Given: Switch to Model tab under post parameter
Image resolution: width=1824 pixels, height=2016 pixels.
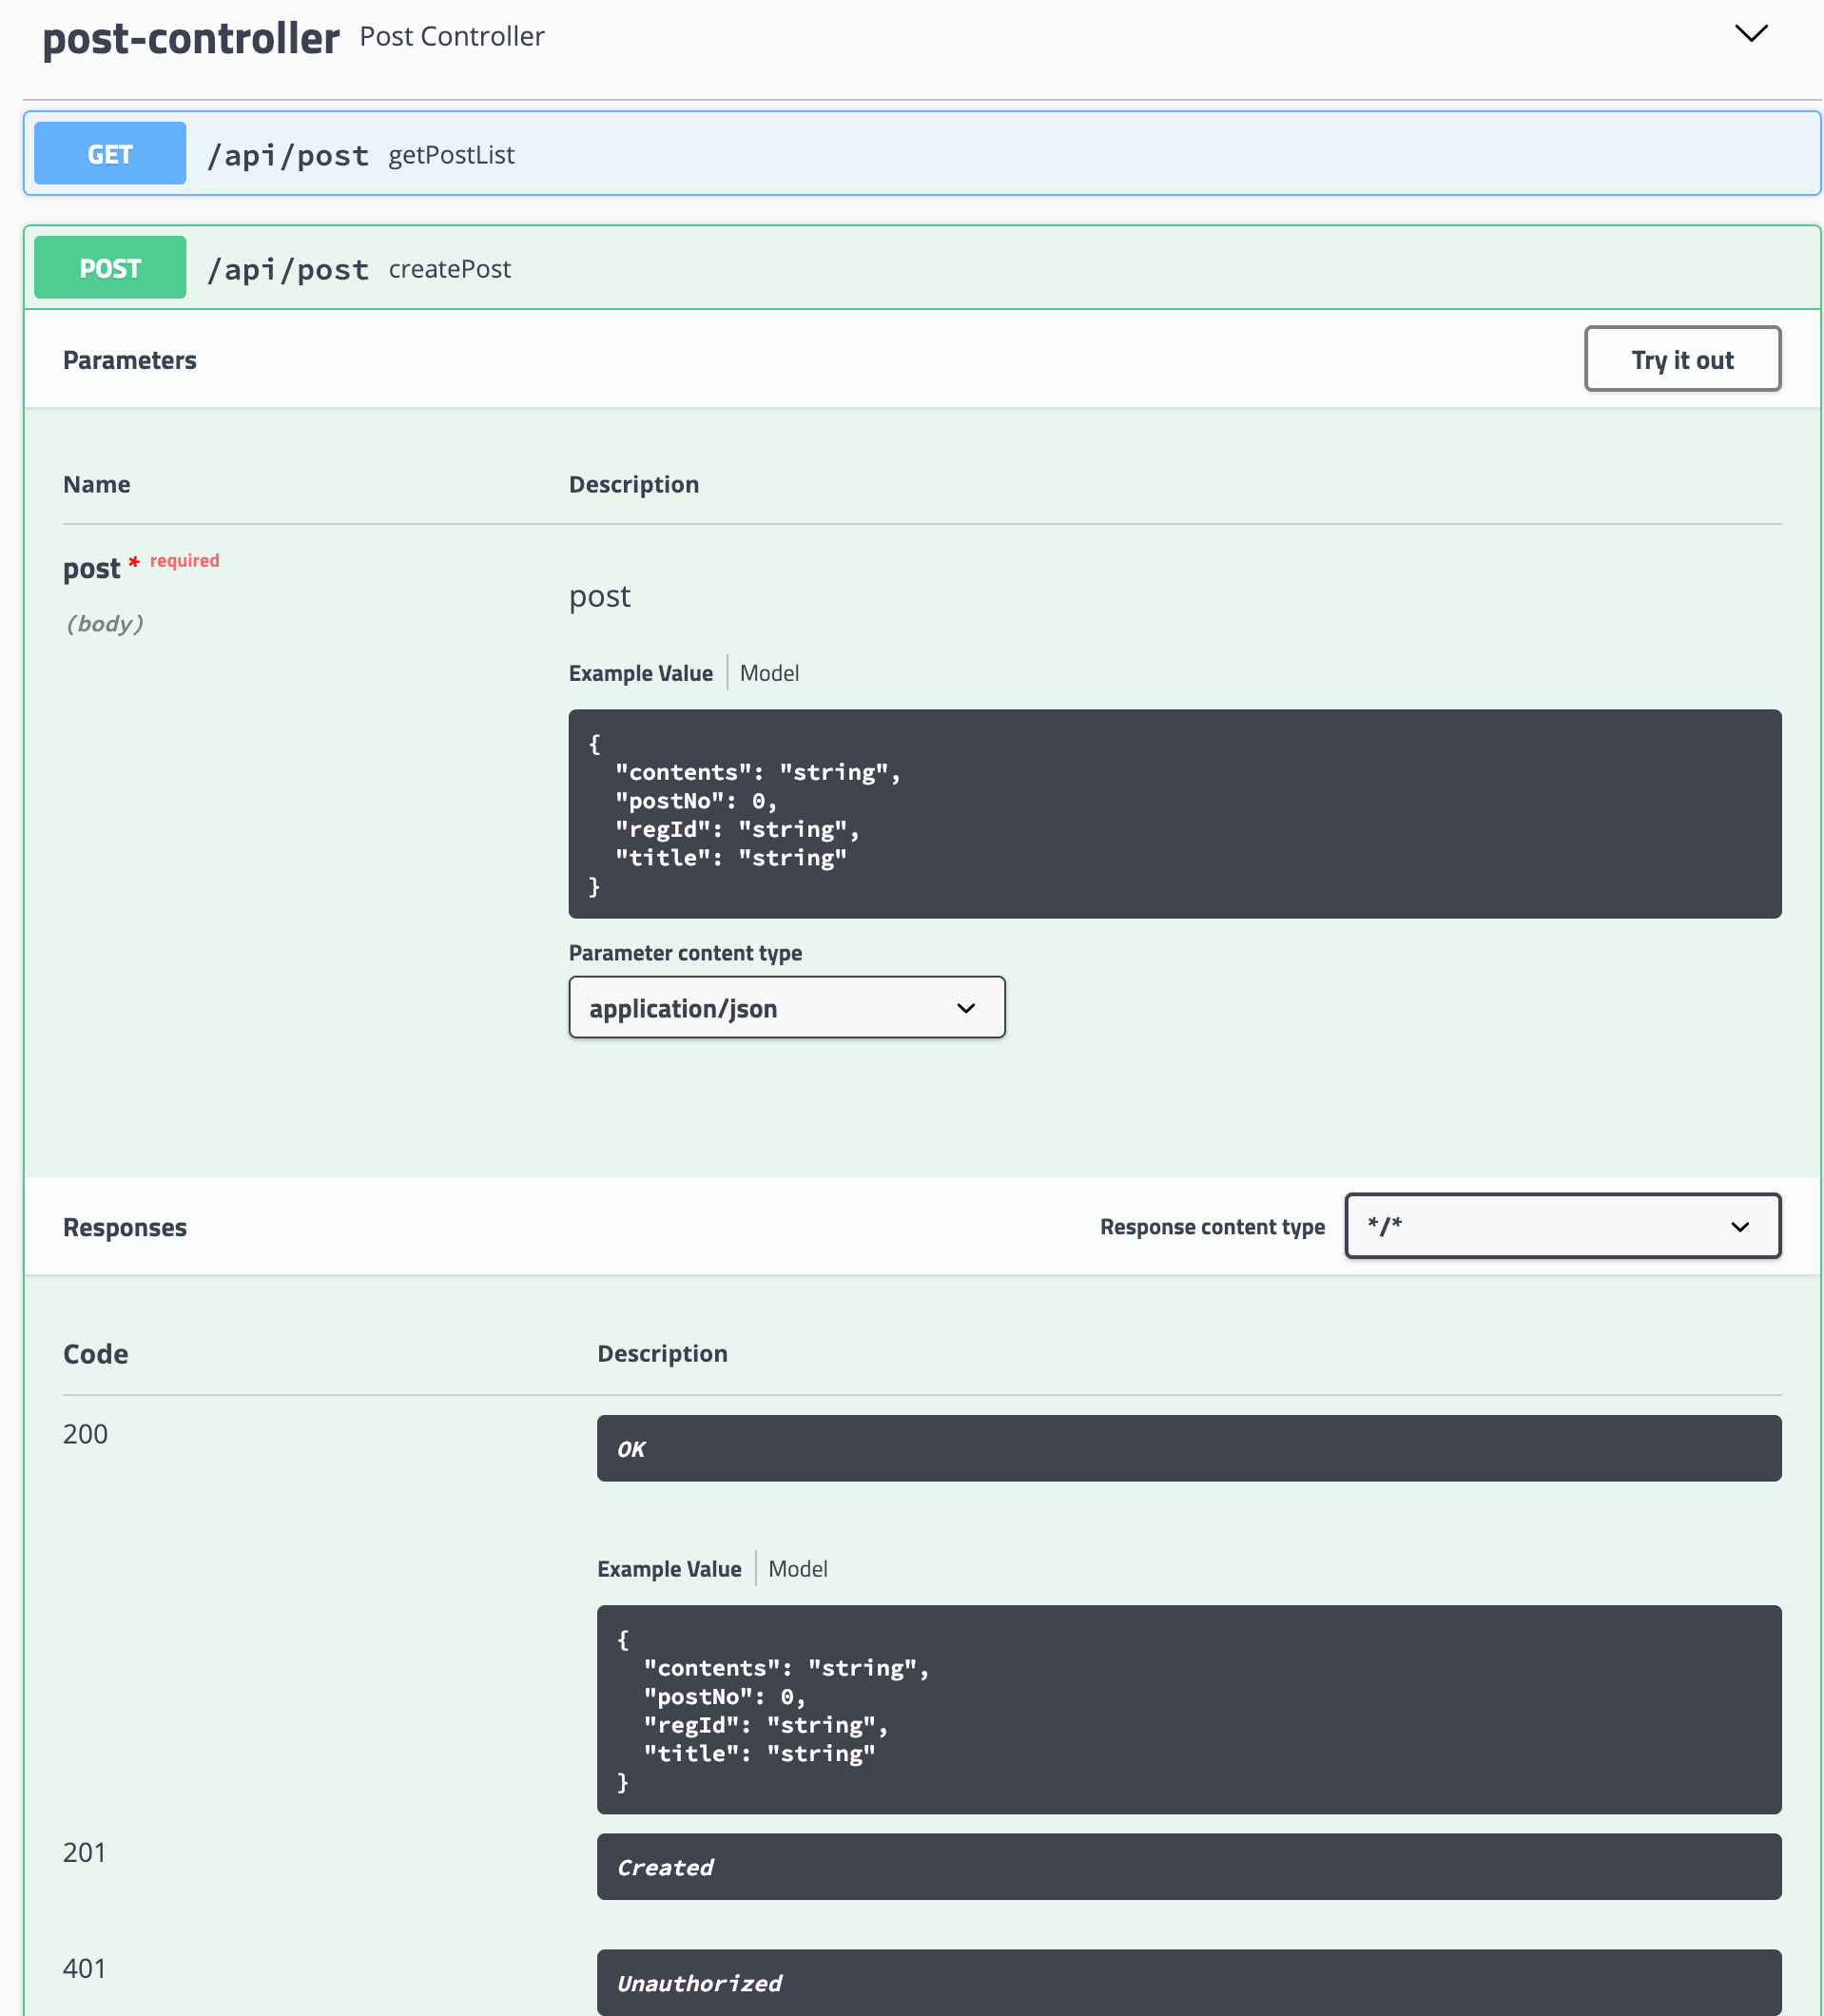Looking at the screenshot, I should click(768, 674).
